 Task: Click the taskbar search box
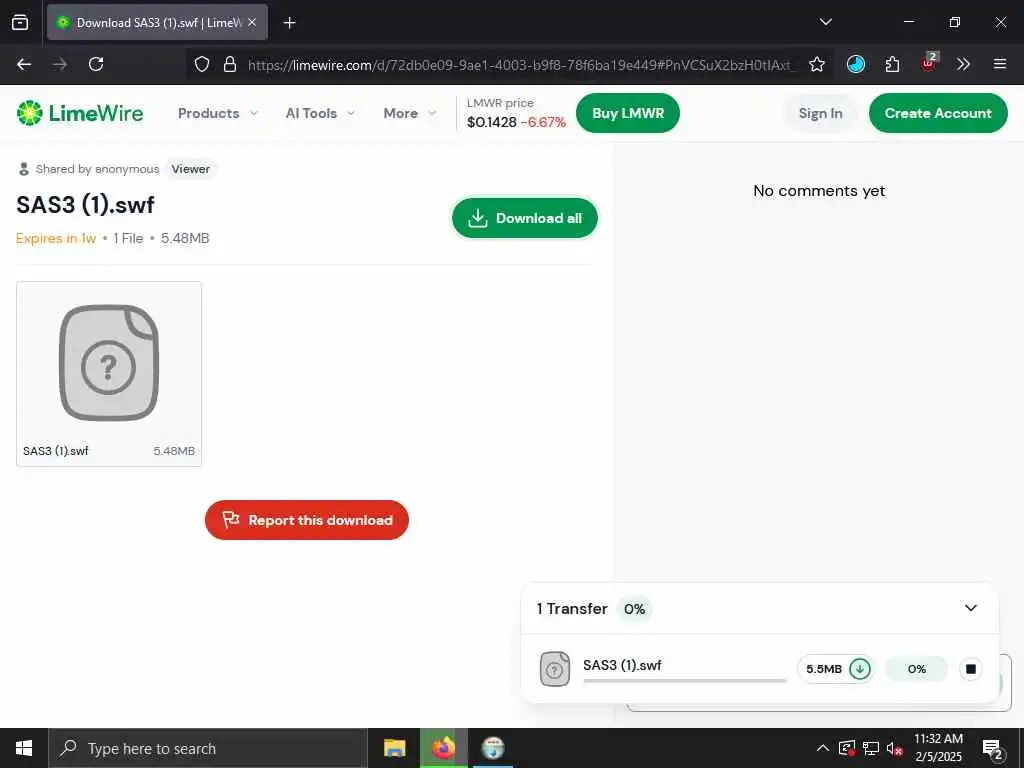point(208,748)
